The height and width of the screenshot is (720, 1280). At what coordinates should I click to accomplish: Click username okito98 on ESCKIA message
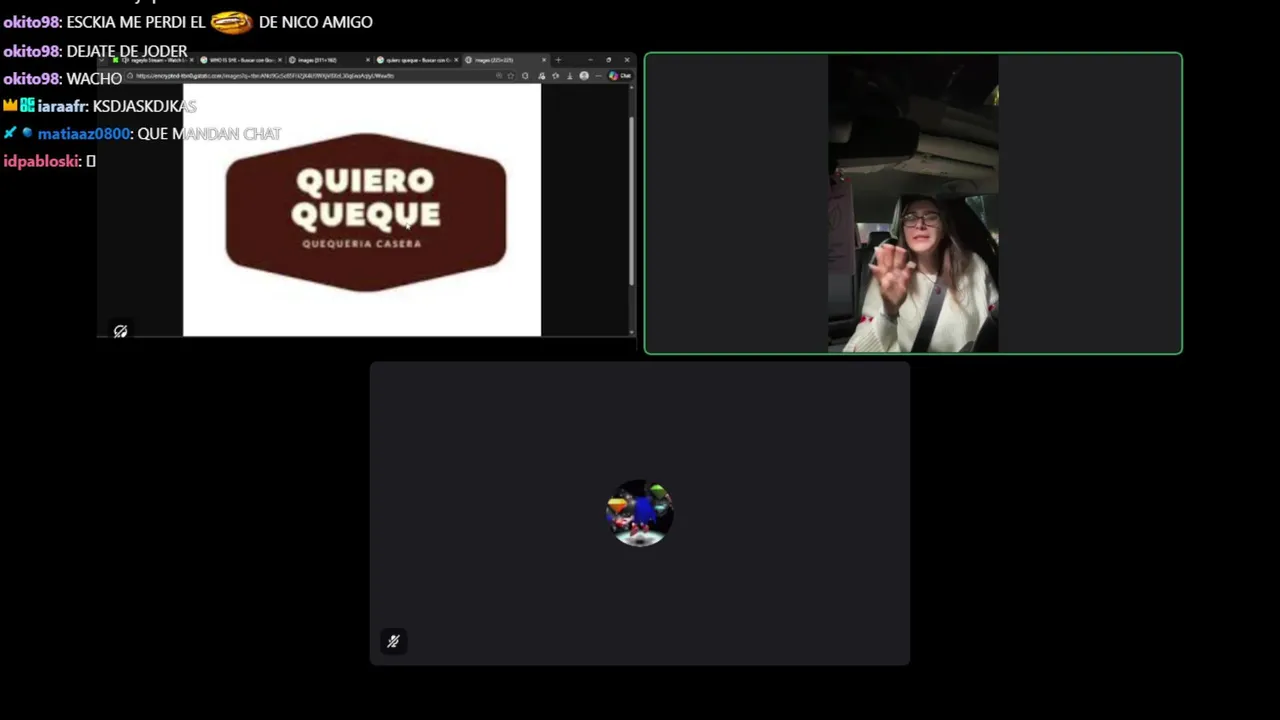pyautogui.click(x=32, y=22)
